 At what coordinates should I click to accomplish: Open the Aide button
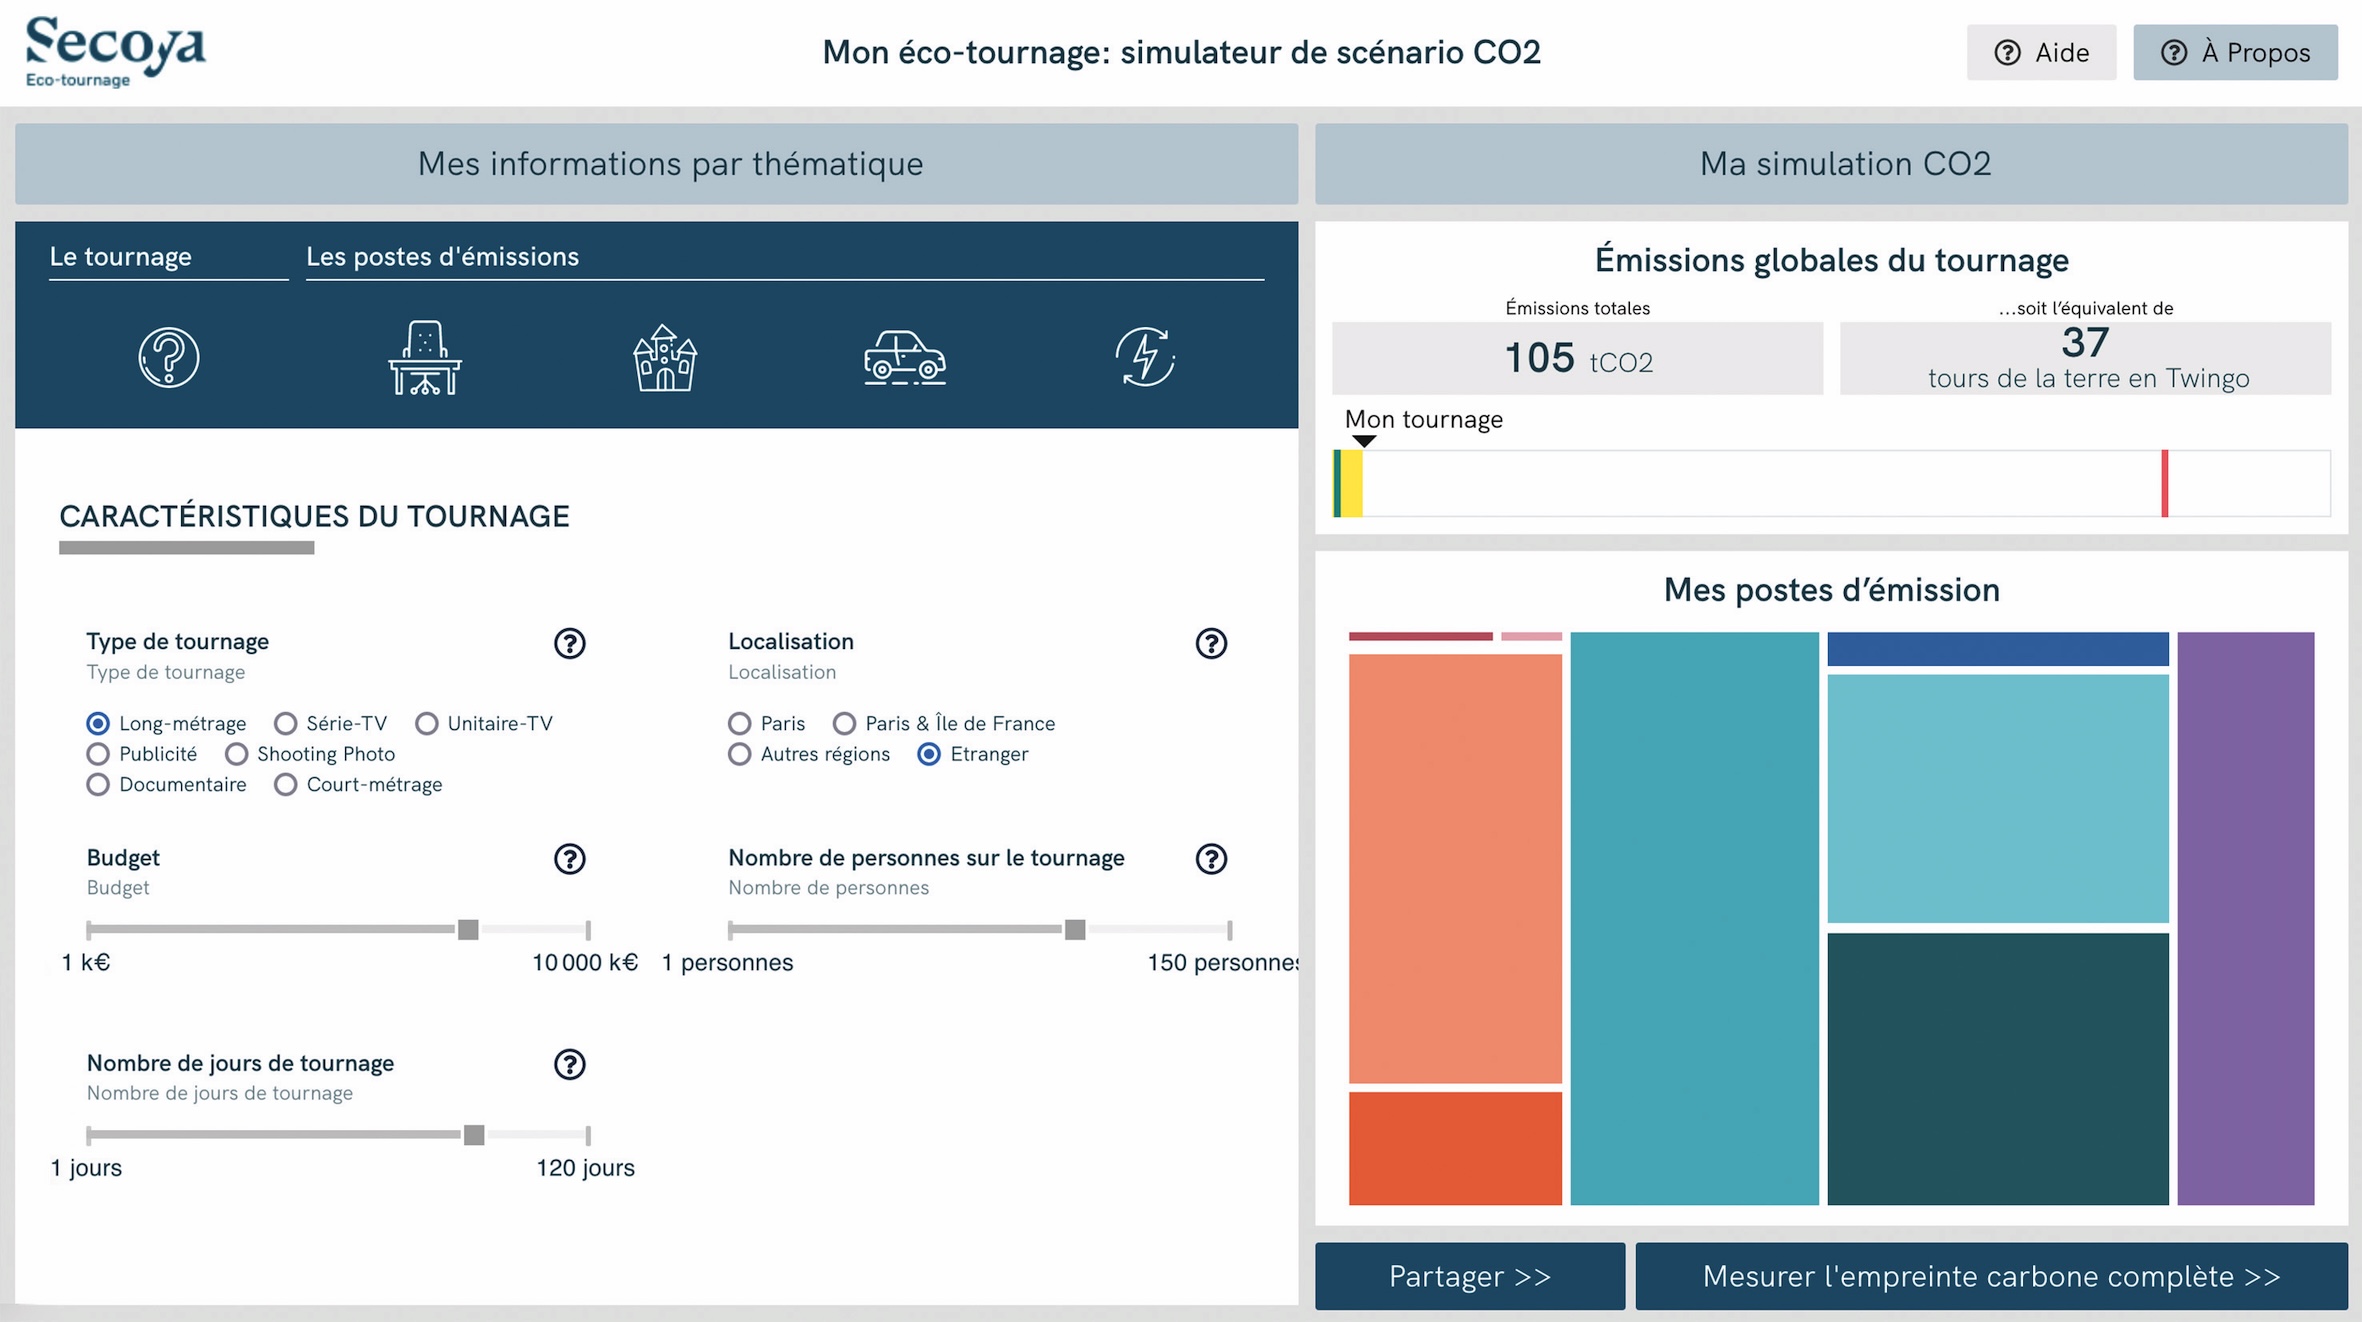tap(2040, 52)
